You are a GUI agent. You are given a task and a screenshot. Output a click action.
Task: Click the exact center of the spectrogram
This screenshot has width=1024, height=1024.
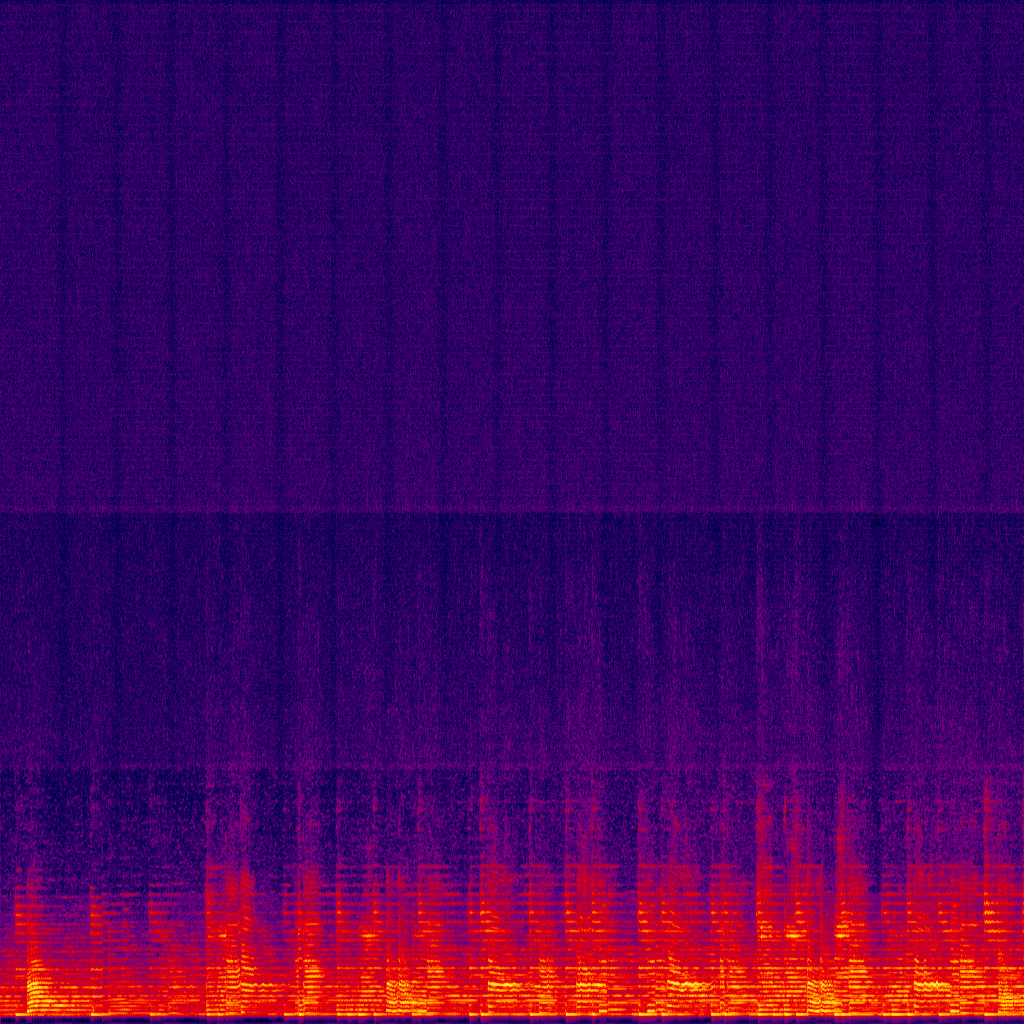pyautogui.click(x=512, y=512)
